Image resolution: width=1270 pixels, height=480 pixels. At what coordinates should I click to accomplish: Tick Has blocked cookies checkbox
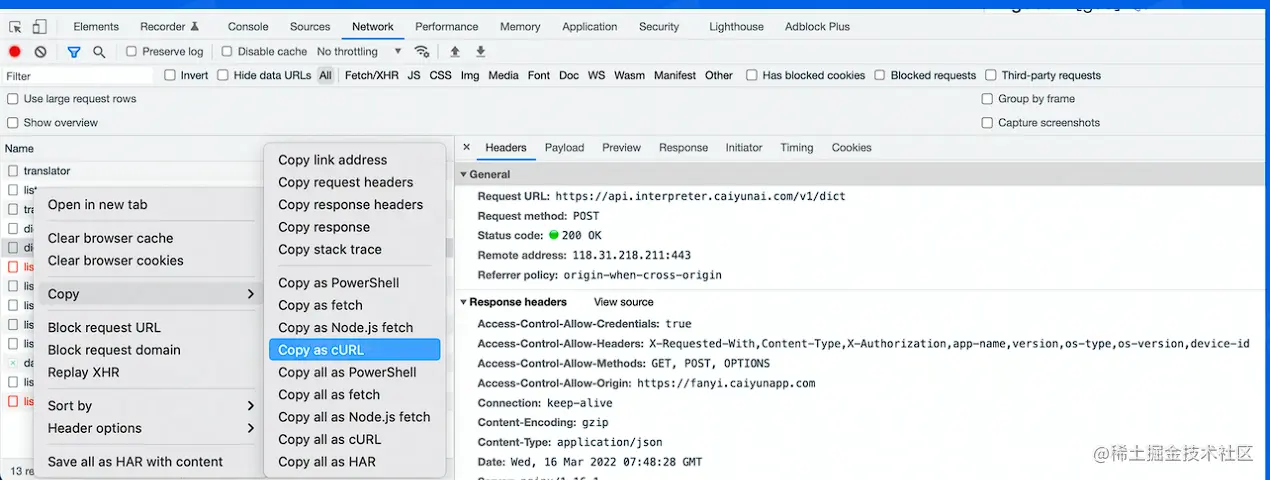[751, 75]
